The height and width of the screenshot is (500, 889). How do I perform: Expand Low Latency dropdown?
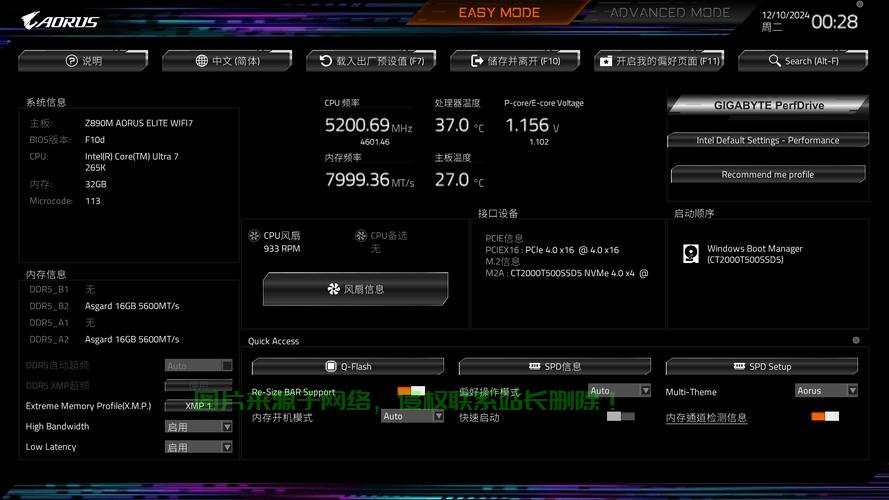click(198, 447)
